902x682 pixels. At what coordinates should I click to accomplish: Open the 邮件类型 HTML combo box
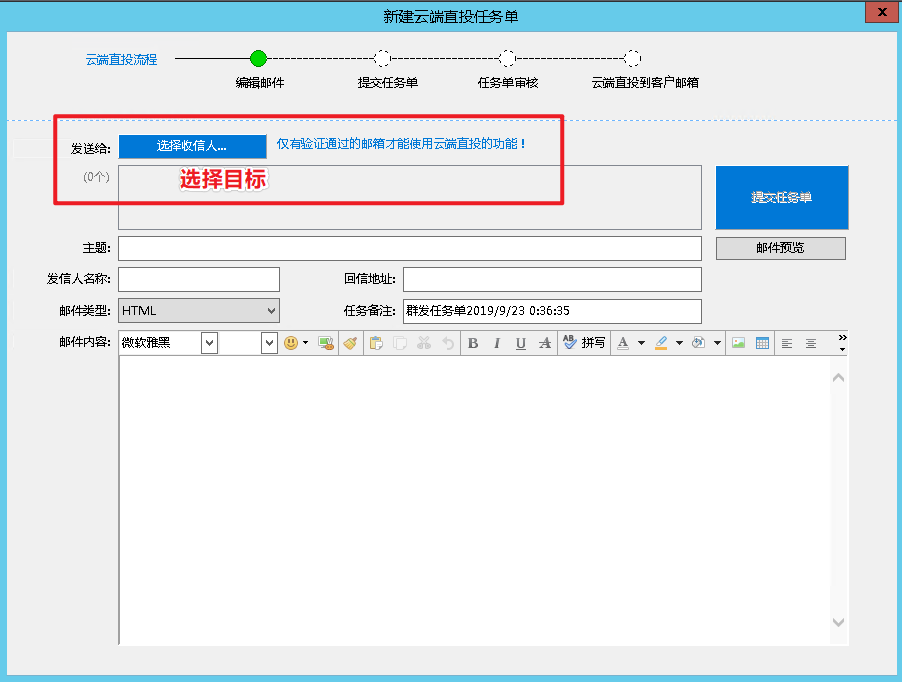tap(199, 311)
